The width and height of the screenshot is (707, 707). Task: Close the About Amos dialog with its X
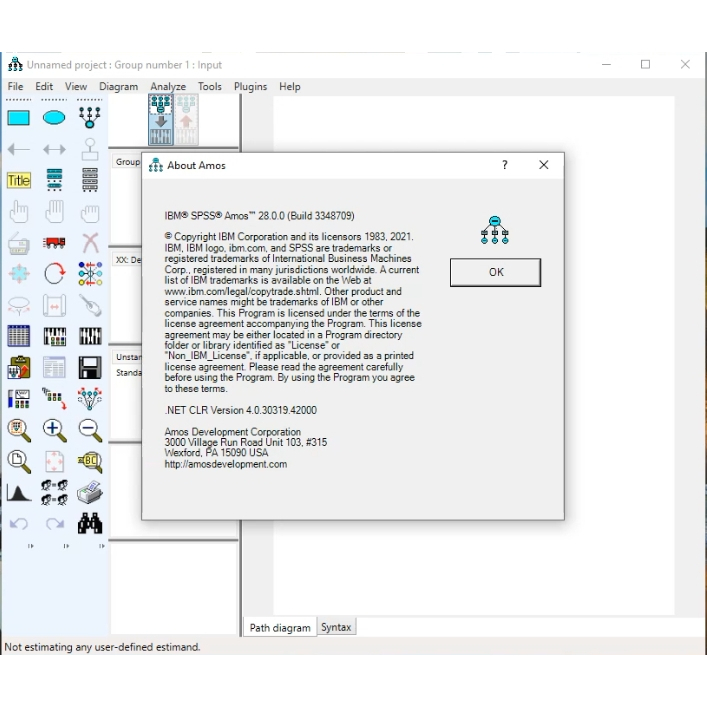(544, 165)
